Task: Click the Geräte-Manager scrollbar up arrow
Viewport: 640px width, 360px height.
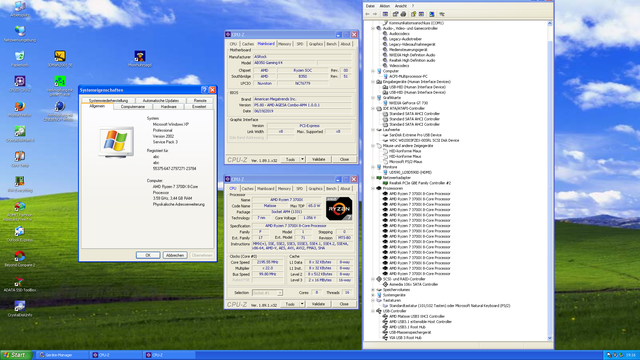Action: [x=549, y=24]
